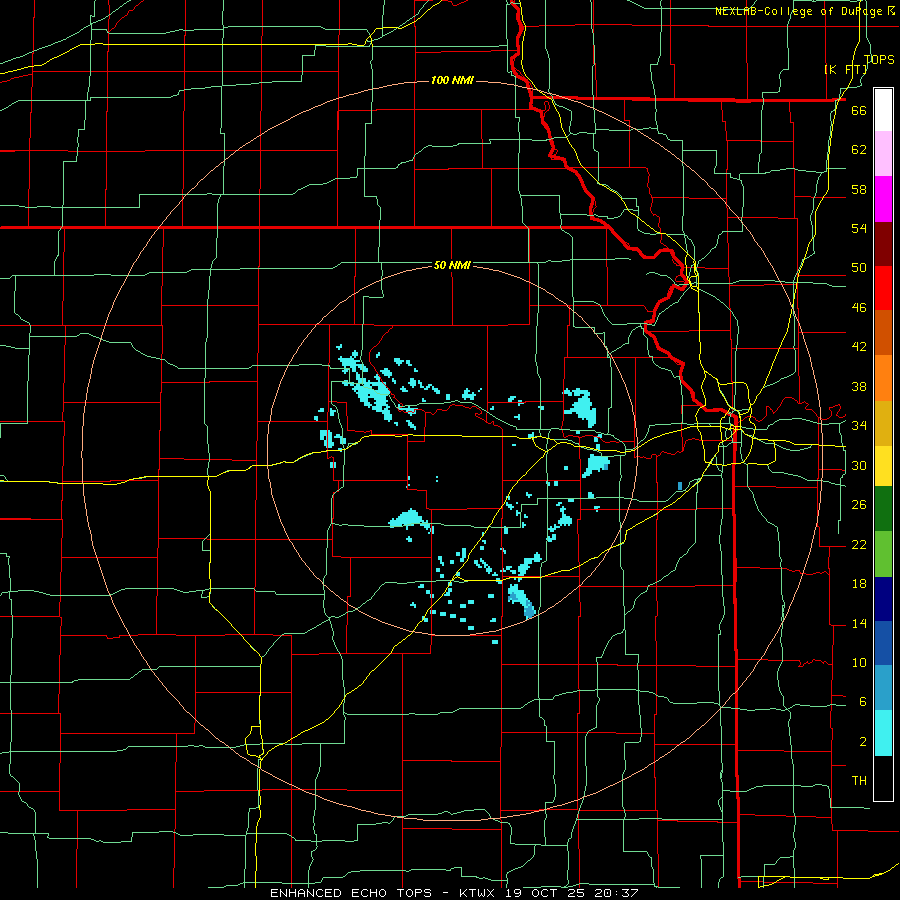Screen dimensions: 900x900
Task: Click the 42 value on the legend scale
Action: [859, 347]
